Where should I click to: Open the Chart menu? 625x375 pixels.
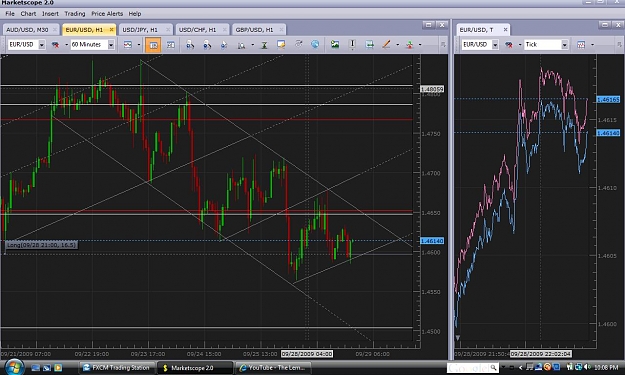(x=28, y=14)
